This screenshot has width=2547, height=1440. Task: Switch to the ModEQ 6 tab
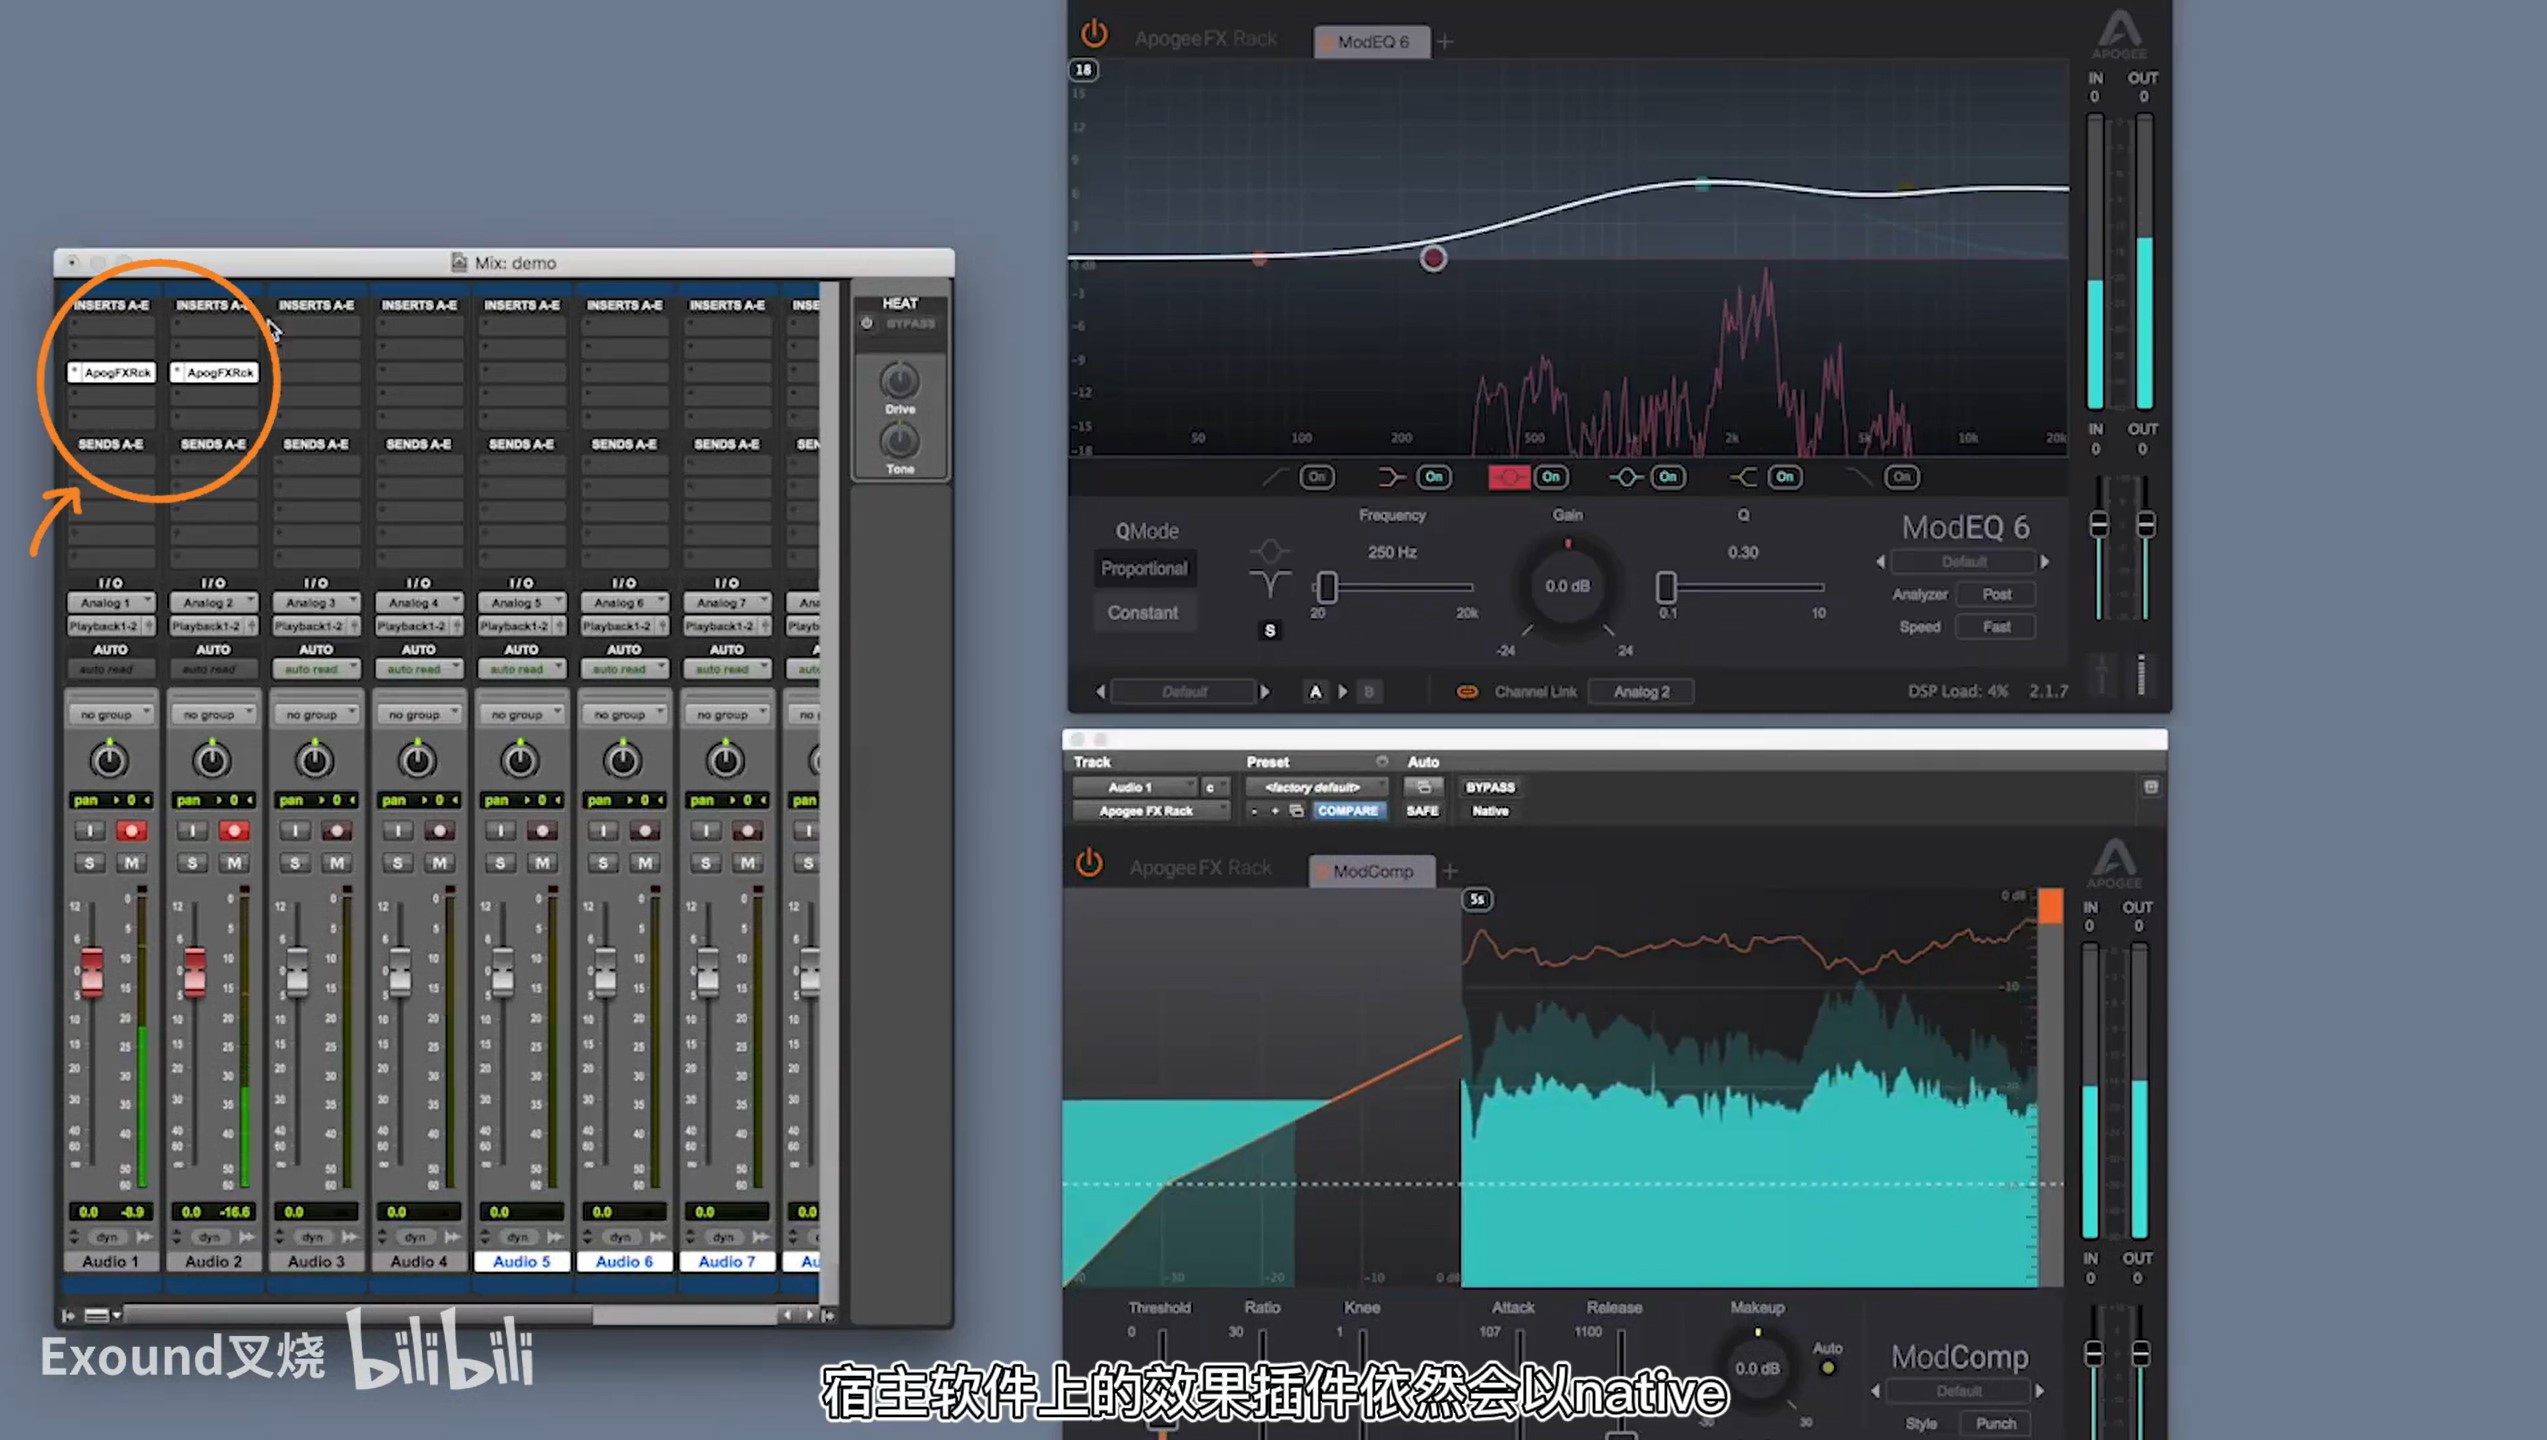click(1371, 42)
